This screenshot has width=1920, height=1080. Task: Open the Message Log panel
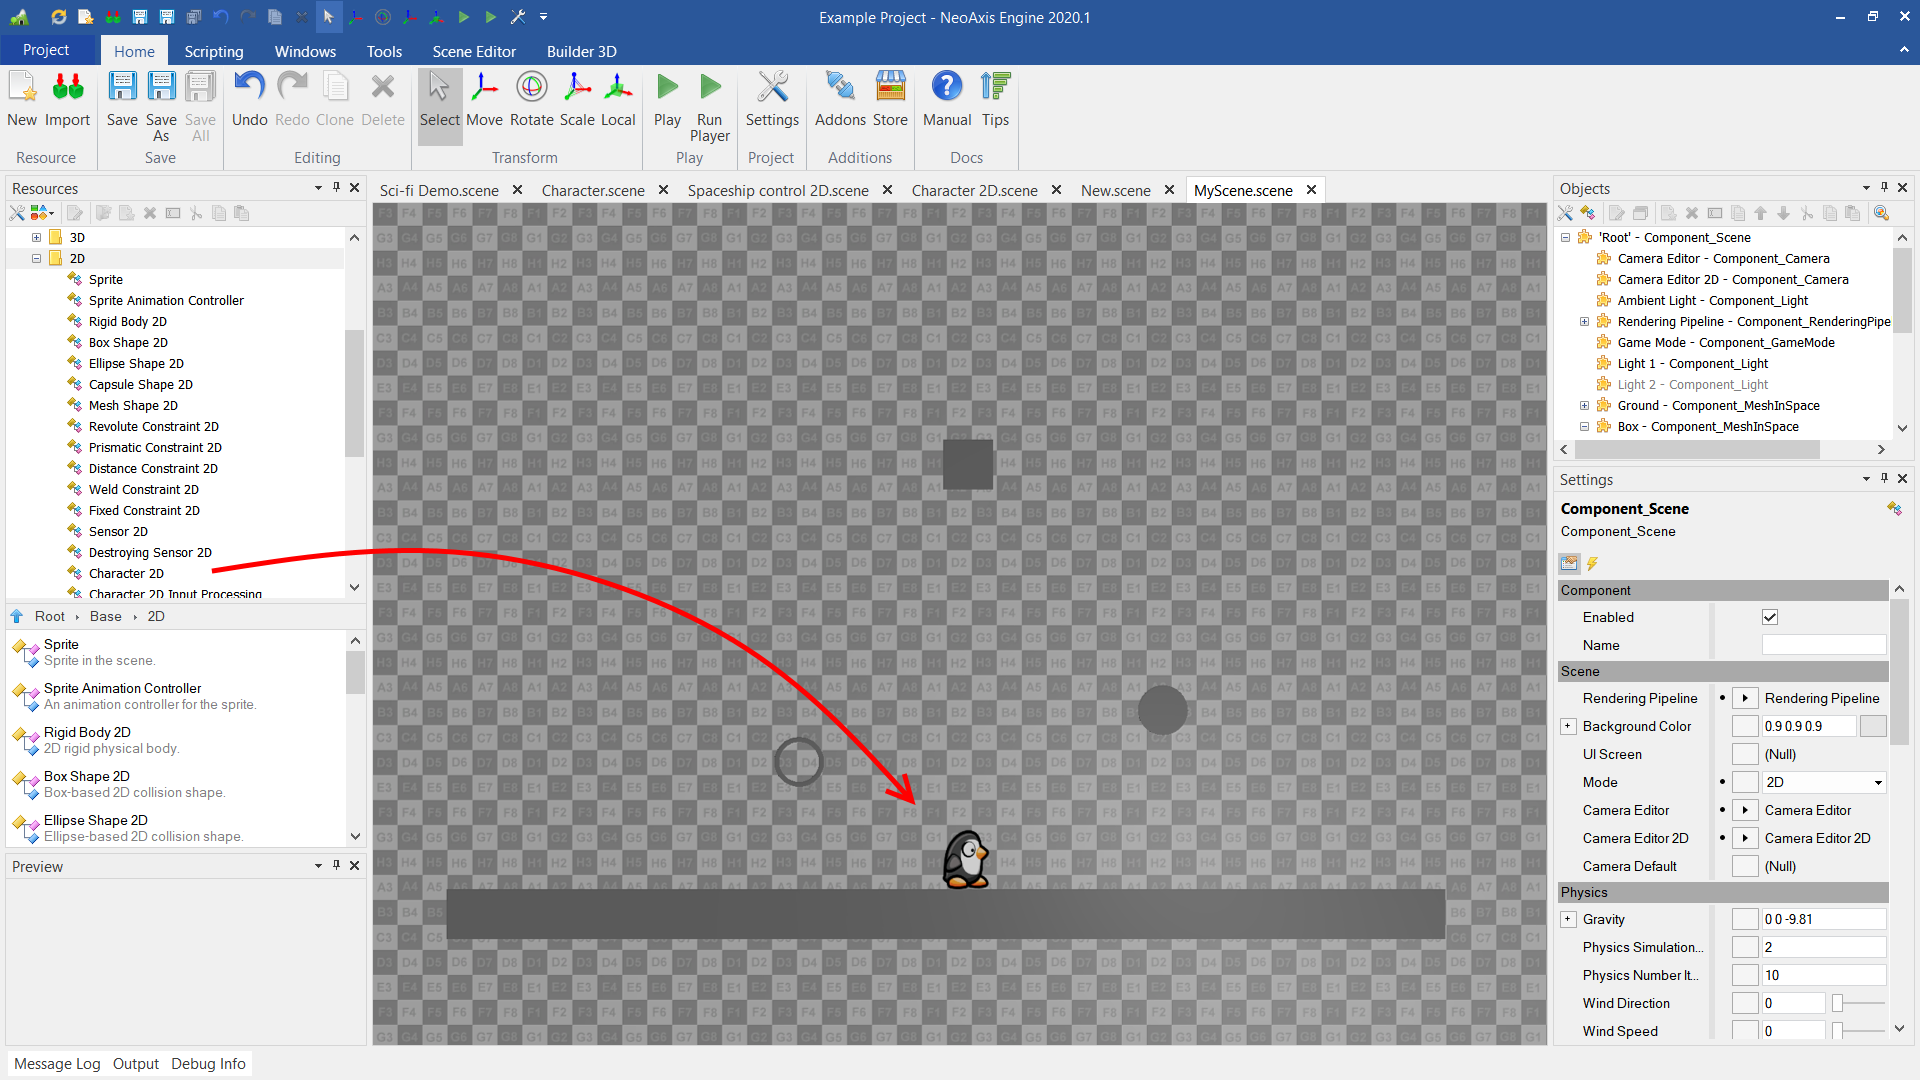[x=57, y=1063]
